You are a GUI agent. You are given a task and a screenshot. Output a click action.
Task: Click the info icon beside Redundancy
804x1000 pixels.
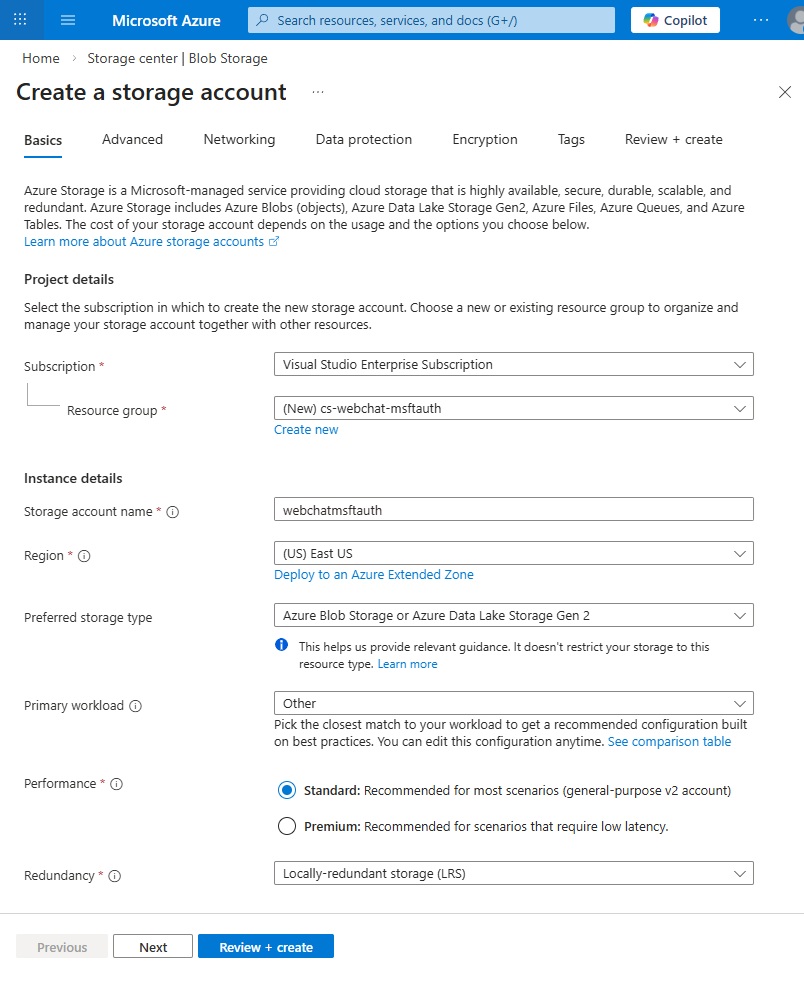pyautogui.click(x=114, y=876)
